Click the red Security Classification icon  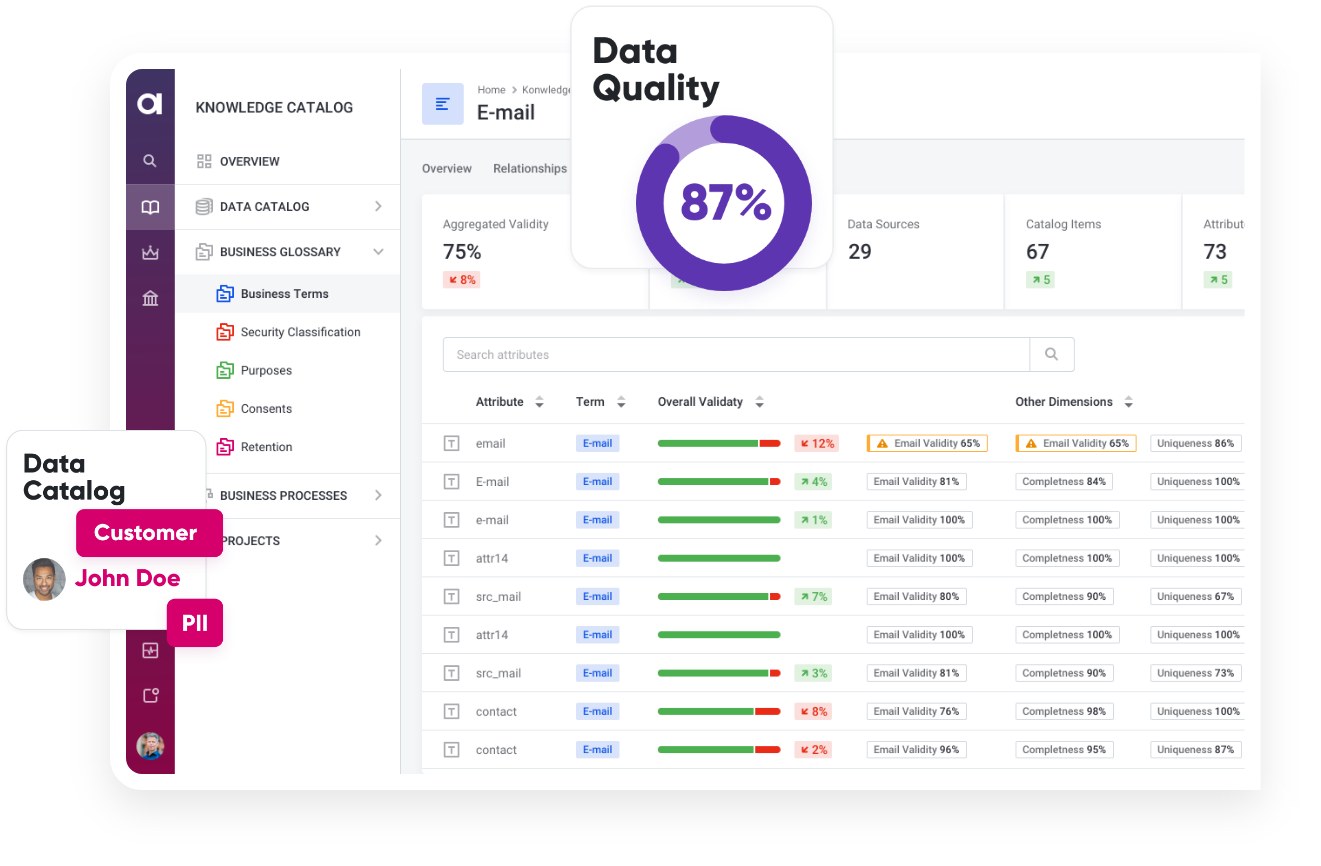tap(225, 332)
